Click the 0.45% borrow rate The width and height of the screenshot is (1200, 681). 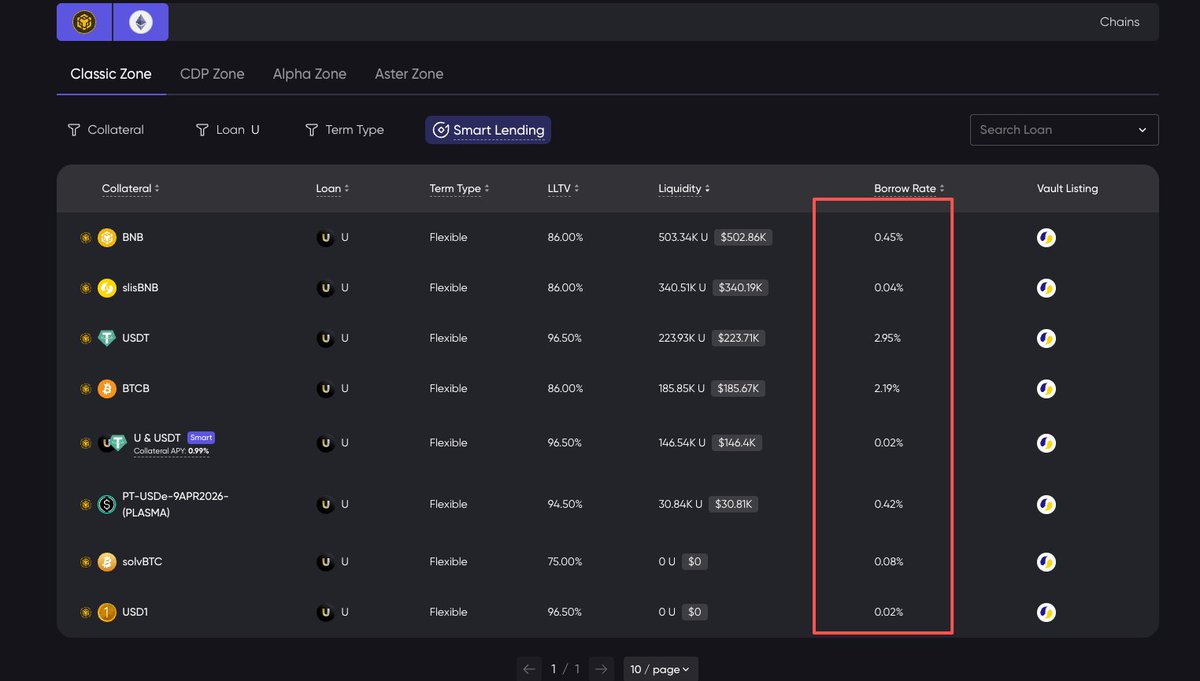(x=888, y=238)
